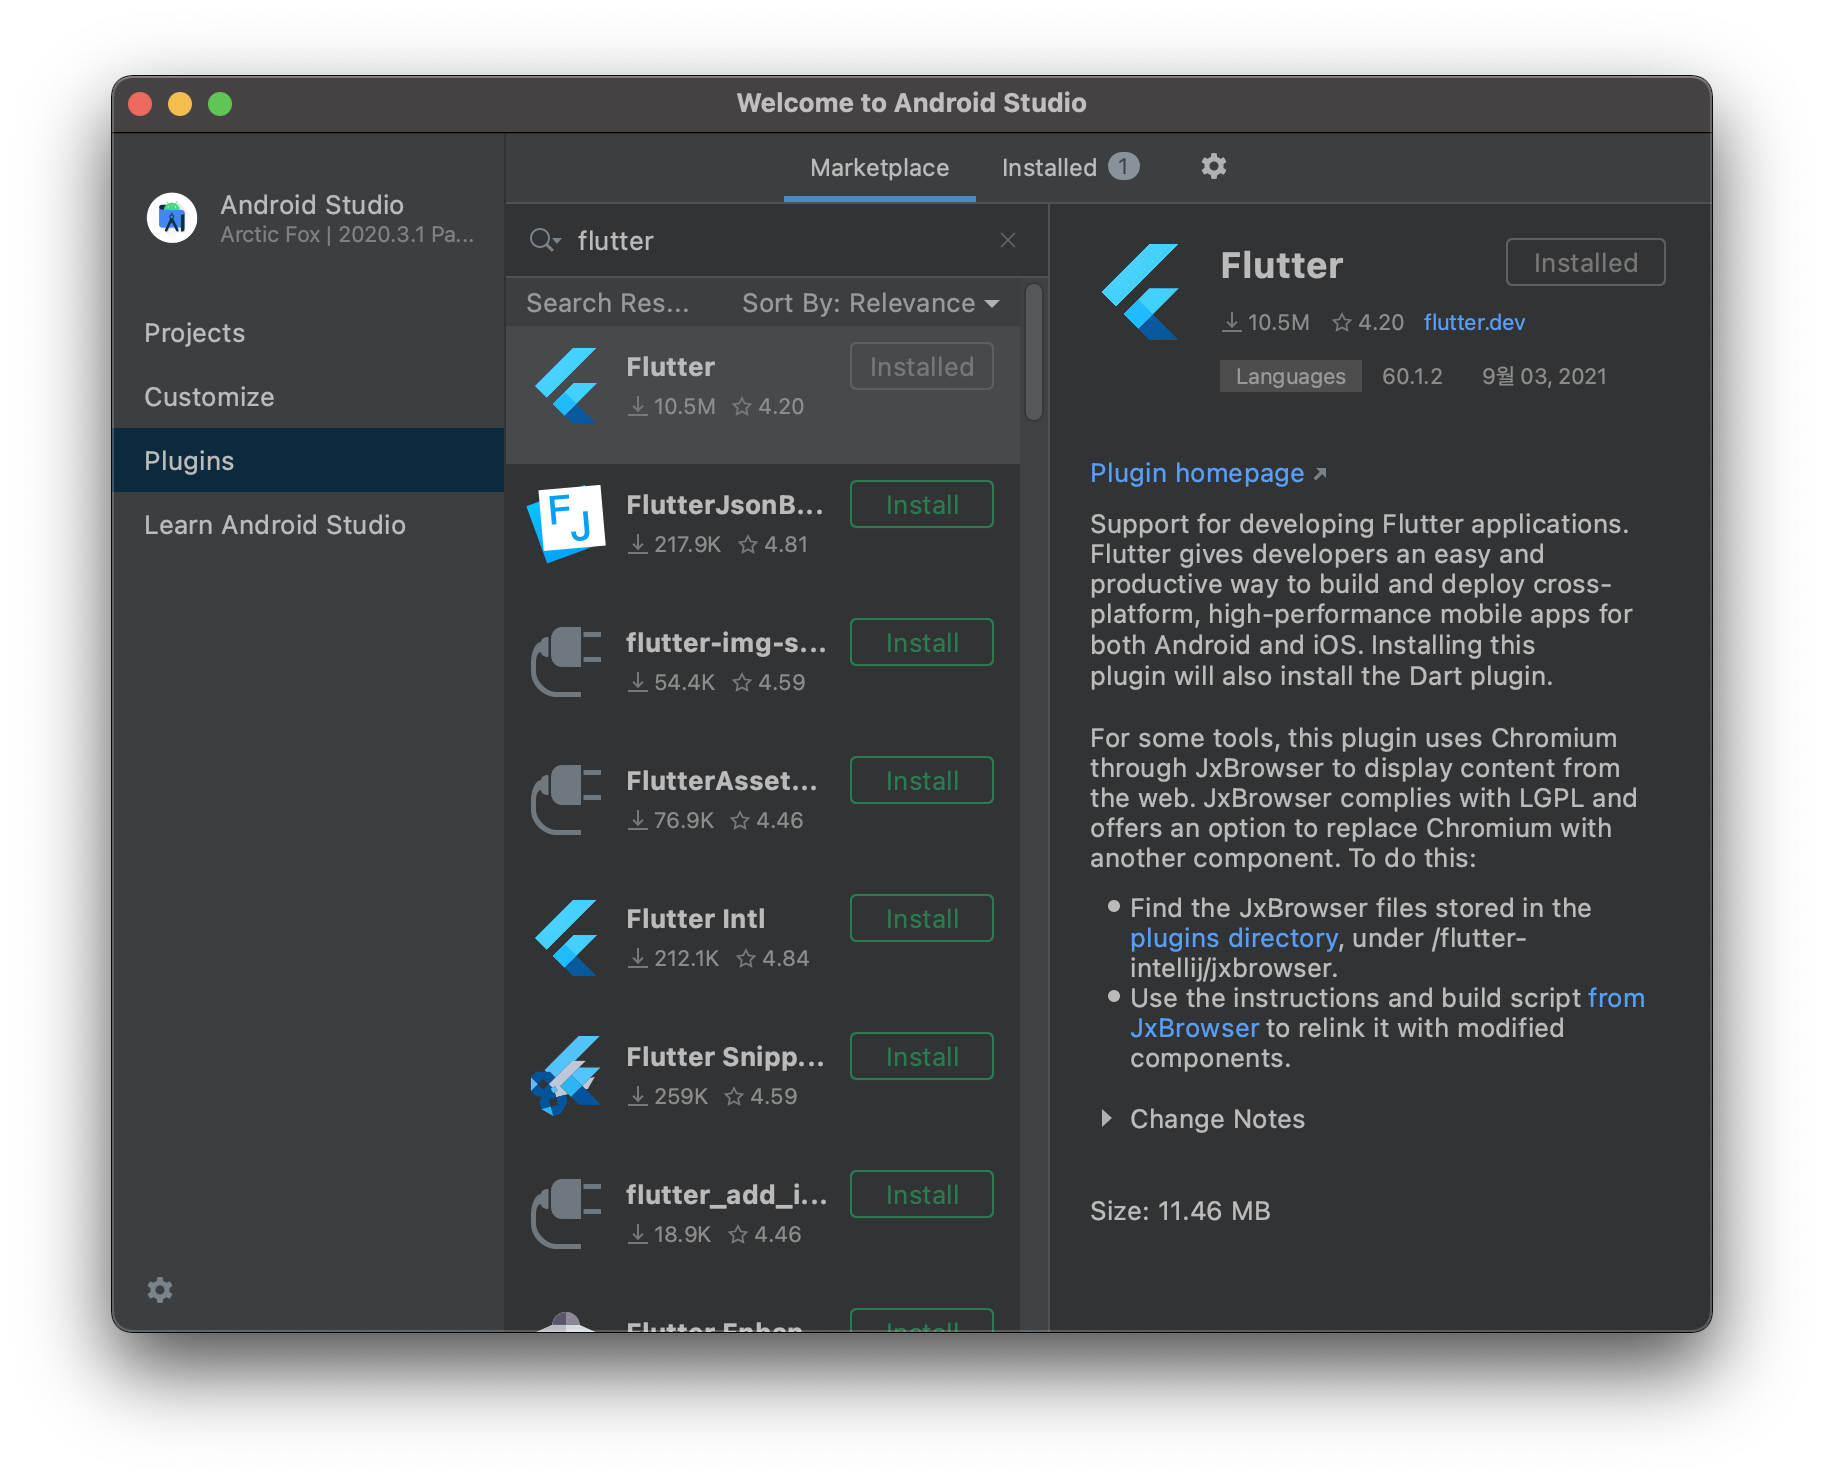Viewport: 1824px width, 1480px height.
Task: Open the plugins directory link
Action: (1233, 938)
